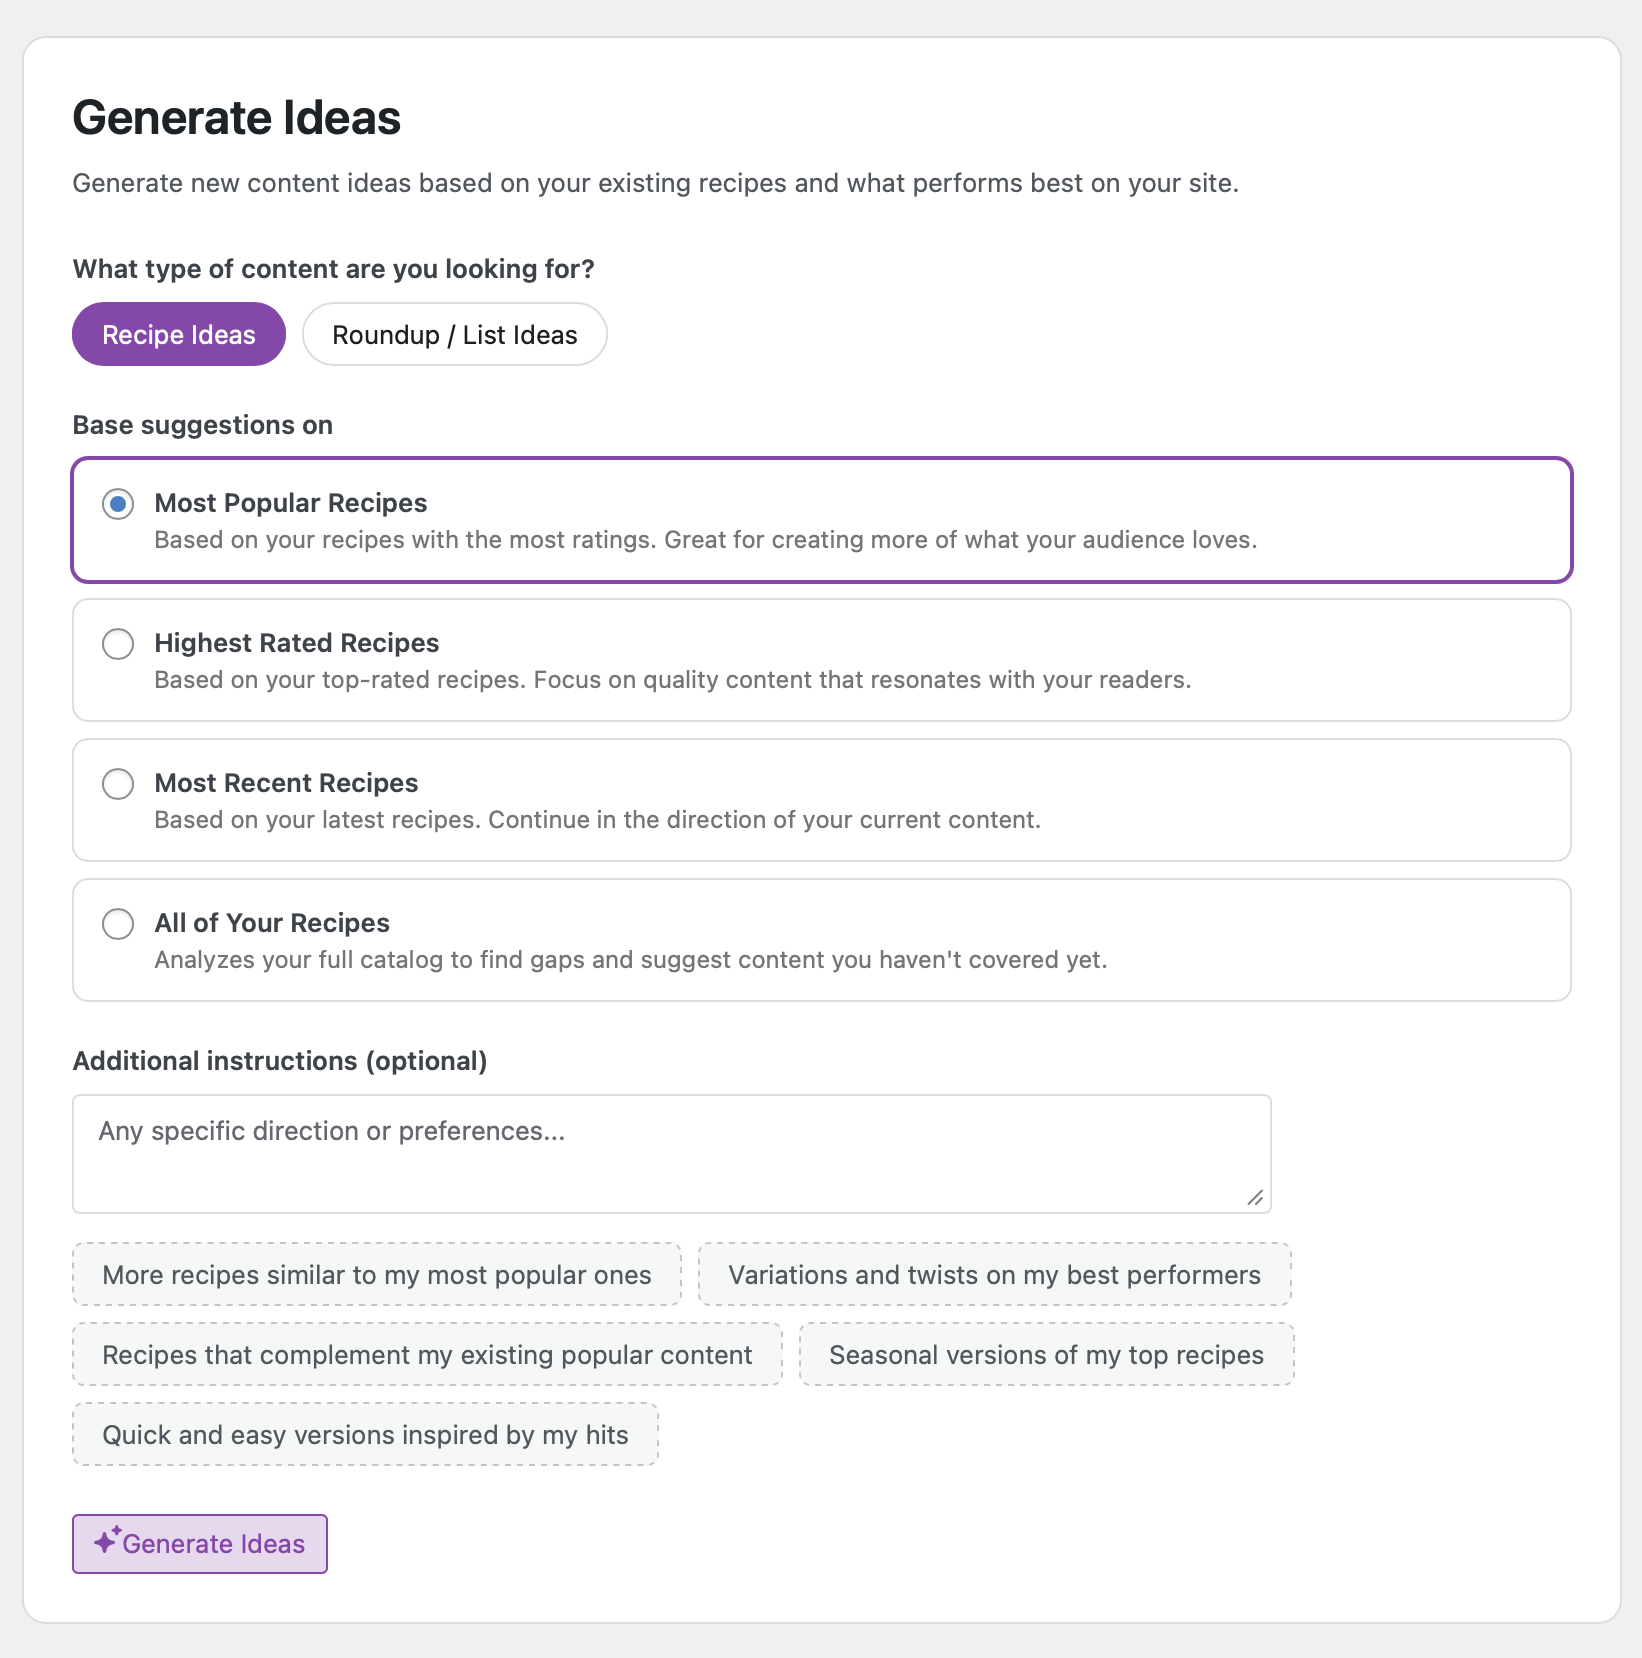Switch to Recipe Ideas content type
Viewport: 1642px width, 1658px height.
click(x=179, y=335)
